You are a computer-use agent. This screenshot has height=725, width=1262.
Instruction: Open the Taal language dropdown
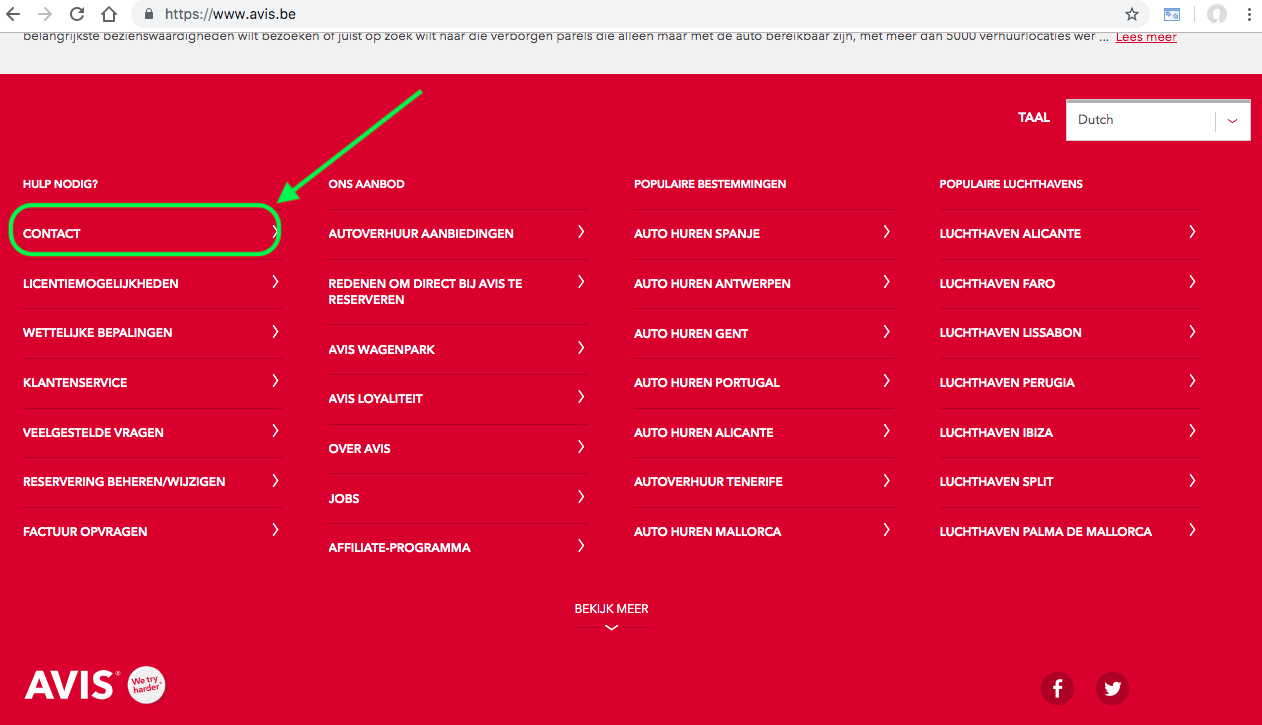(1158, 120)
